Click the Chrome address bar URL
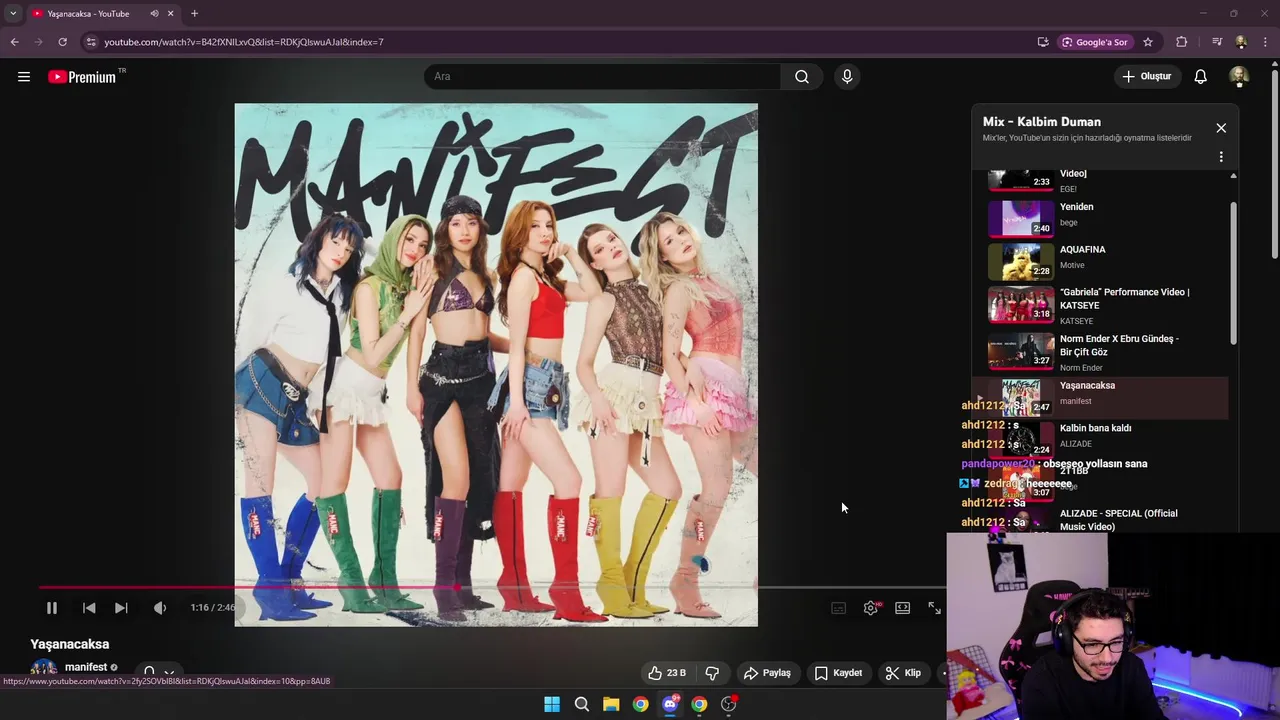The image size is (1280, 720). coord(244,42)
